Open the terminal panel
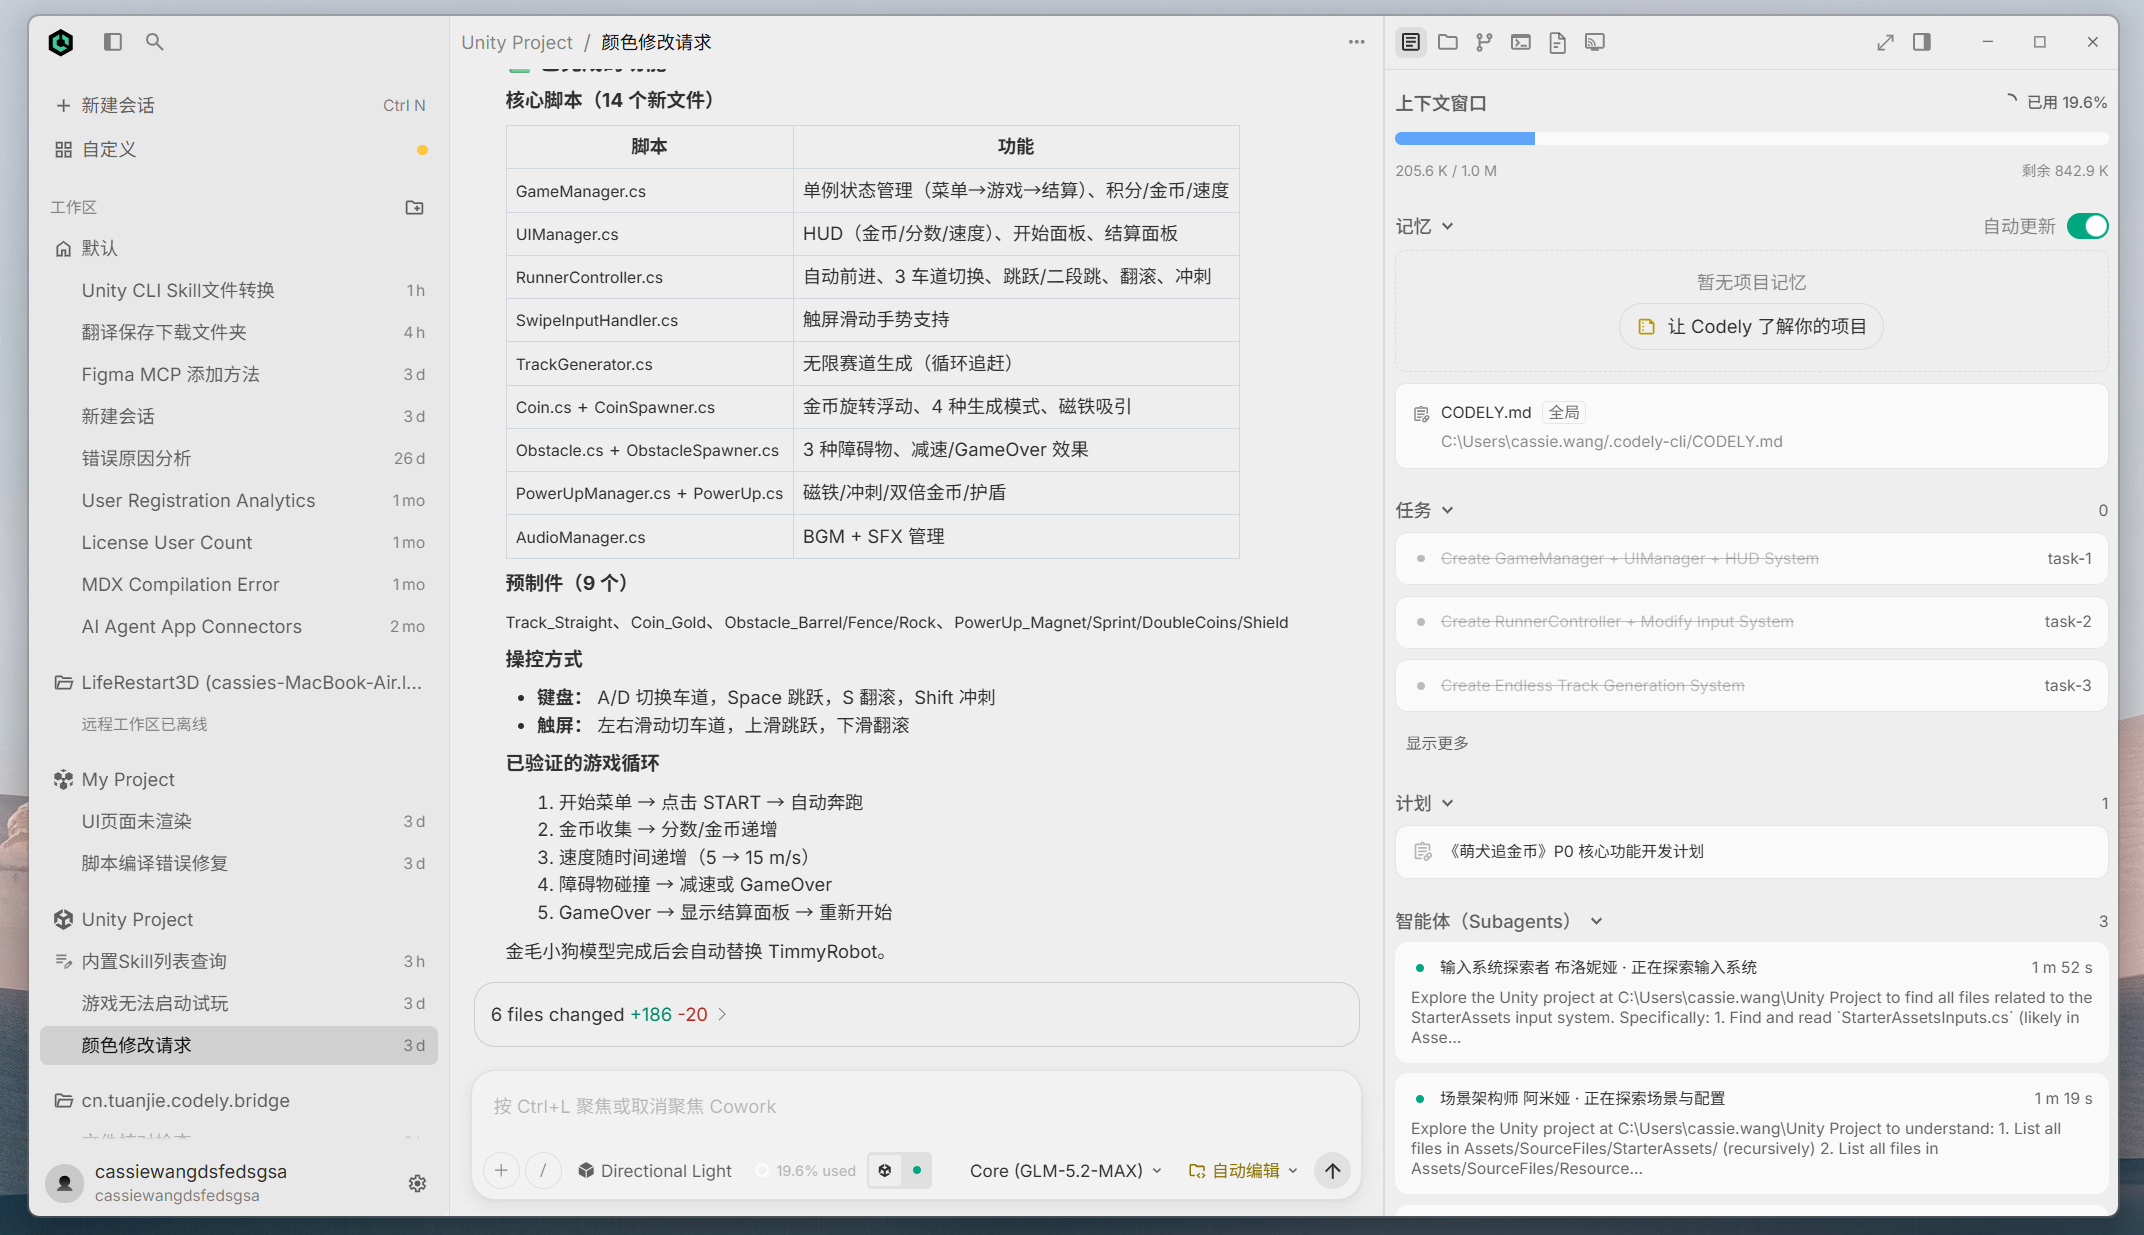The height and width of the screenshot is (1235, 2144). click(x=1521, y=42)
